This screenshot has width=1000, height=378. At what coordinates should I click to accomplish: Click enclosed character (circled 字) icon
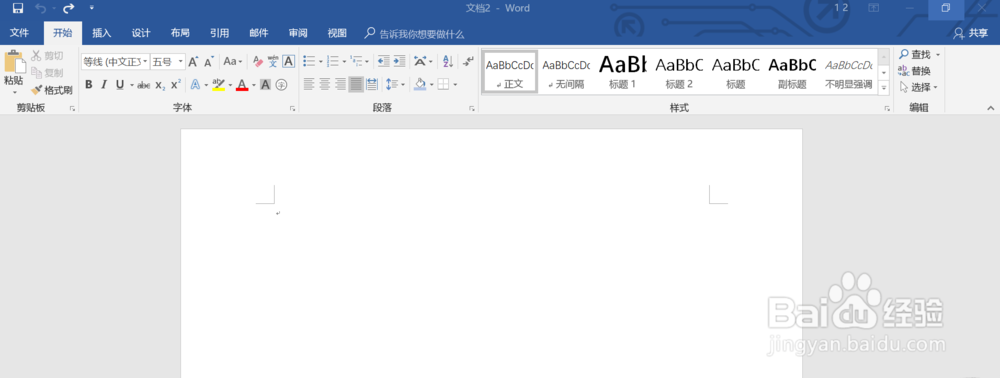point(281,85)
